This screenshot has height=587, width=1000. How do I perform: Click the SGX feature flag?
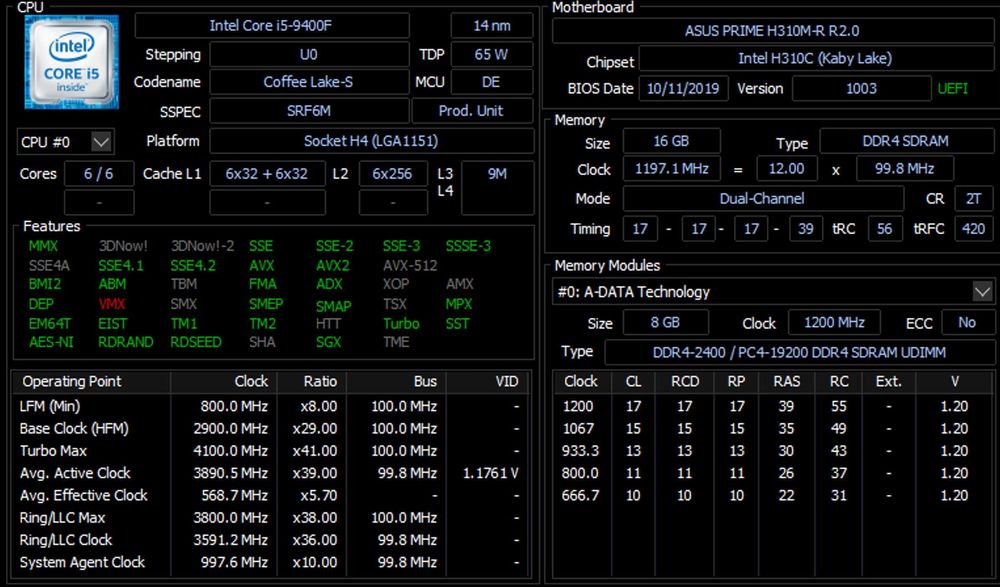click(x=328, y=342)
